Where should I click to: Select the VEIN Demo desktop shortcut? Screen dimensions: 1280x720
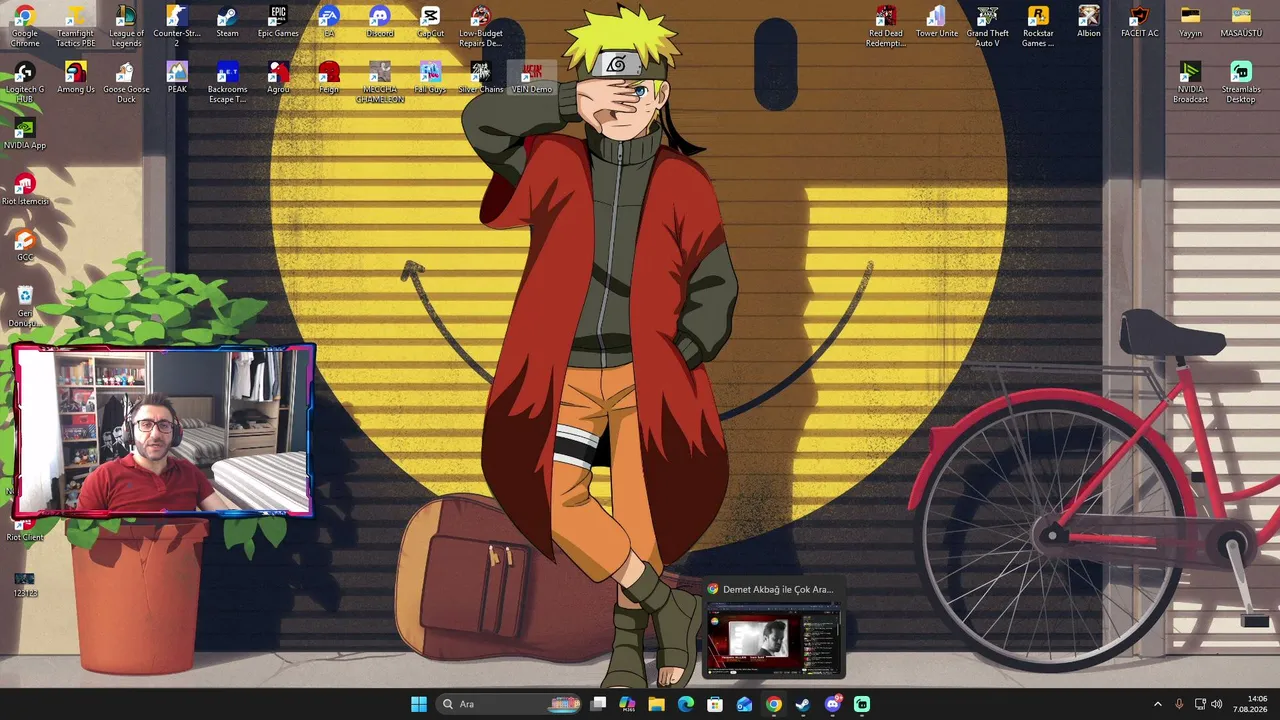(532, 78)
